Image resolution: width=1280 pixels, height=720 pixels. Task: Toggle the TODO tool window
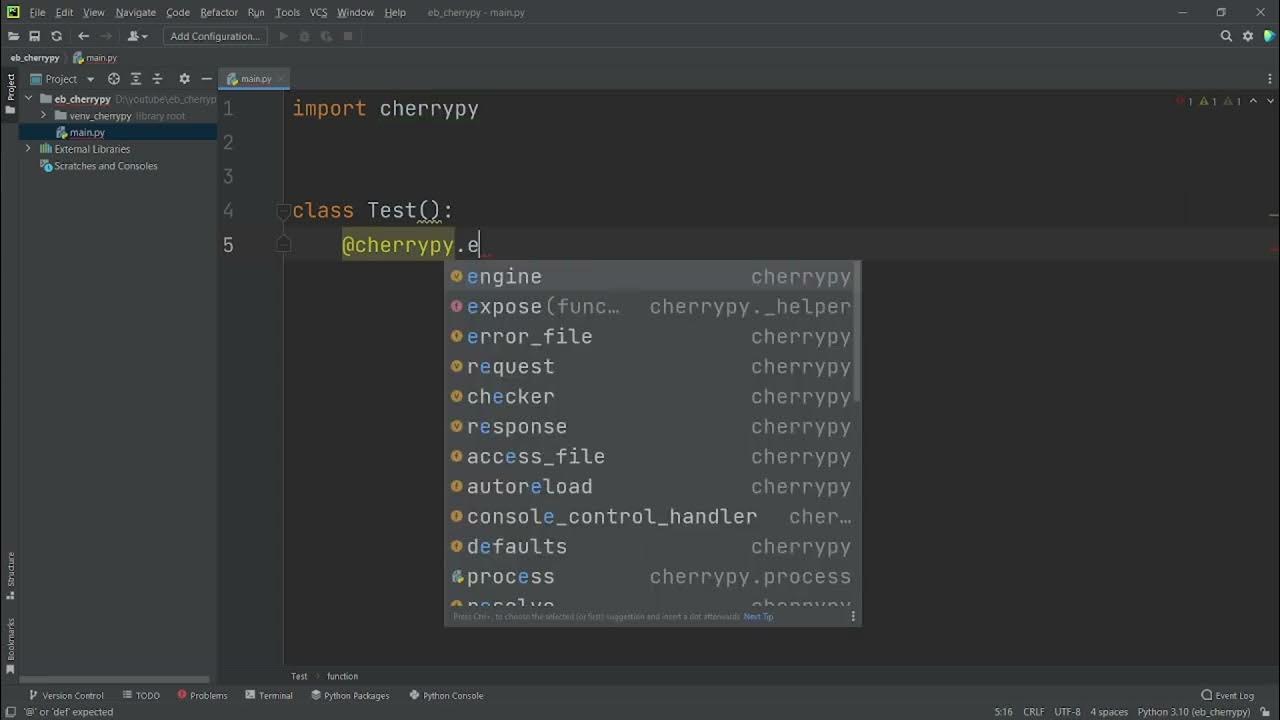[141, 695]
